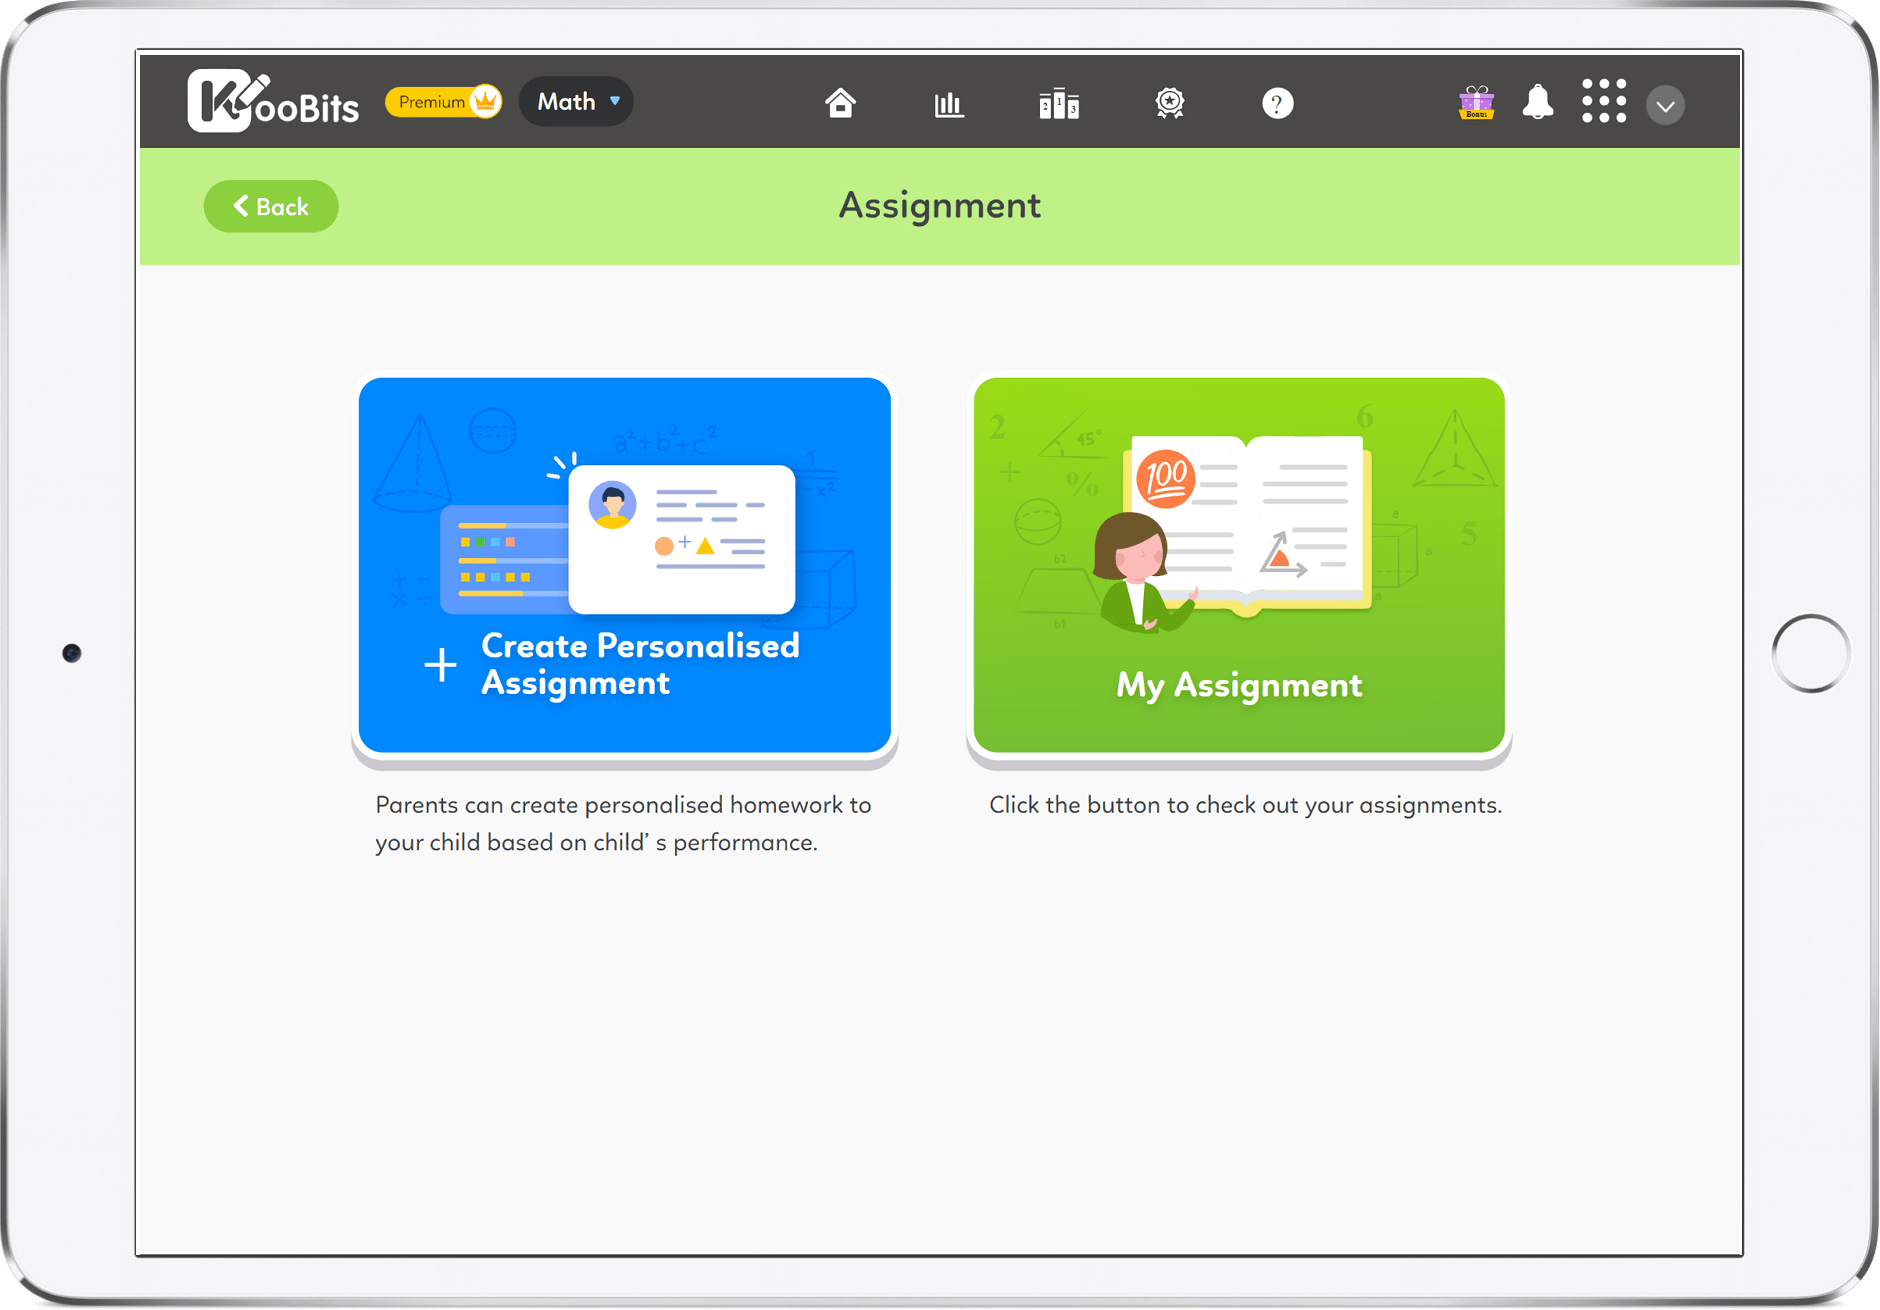Collapse the Math dropdown arrow
This screenshot has height=1310, width=1880.
614,101
